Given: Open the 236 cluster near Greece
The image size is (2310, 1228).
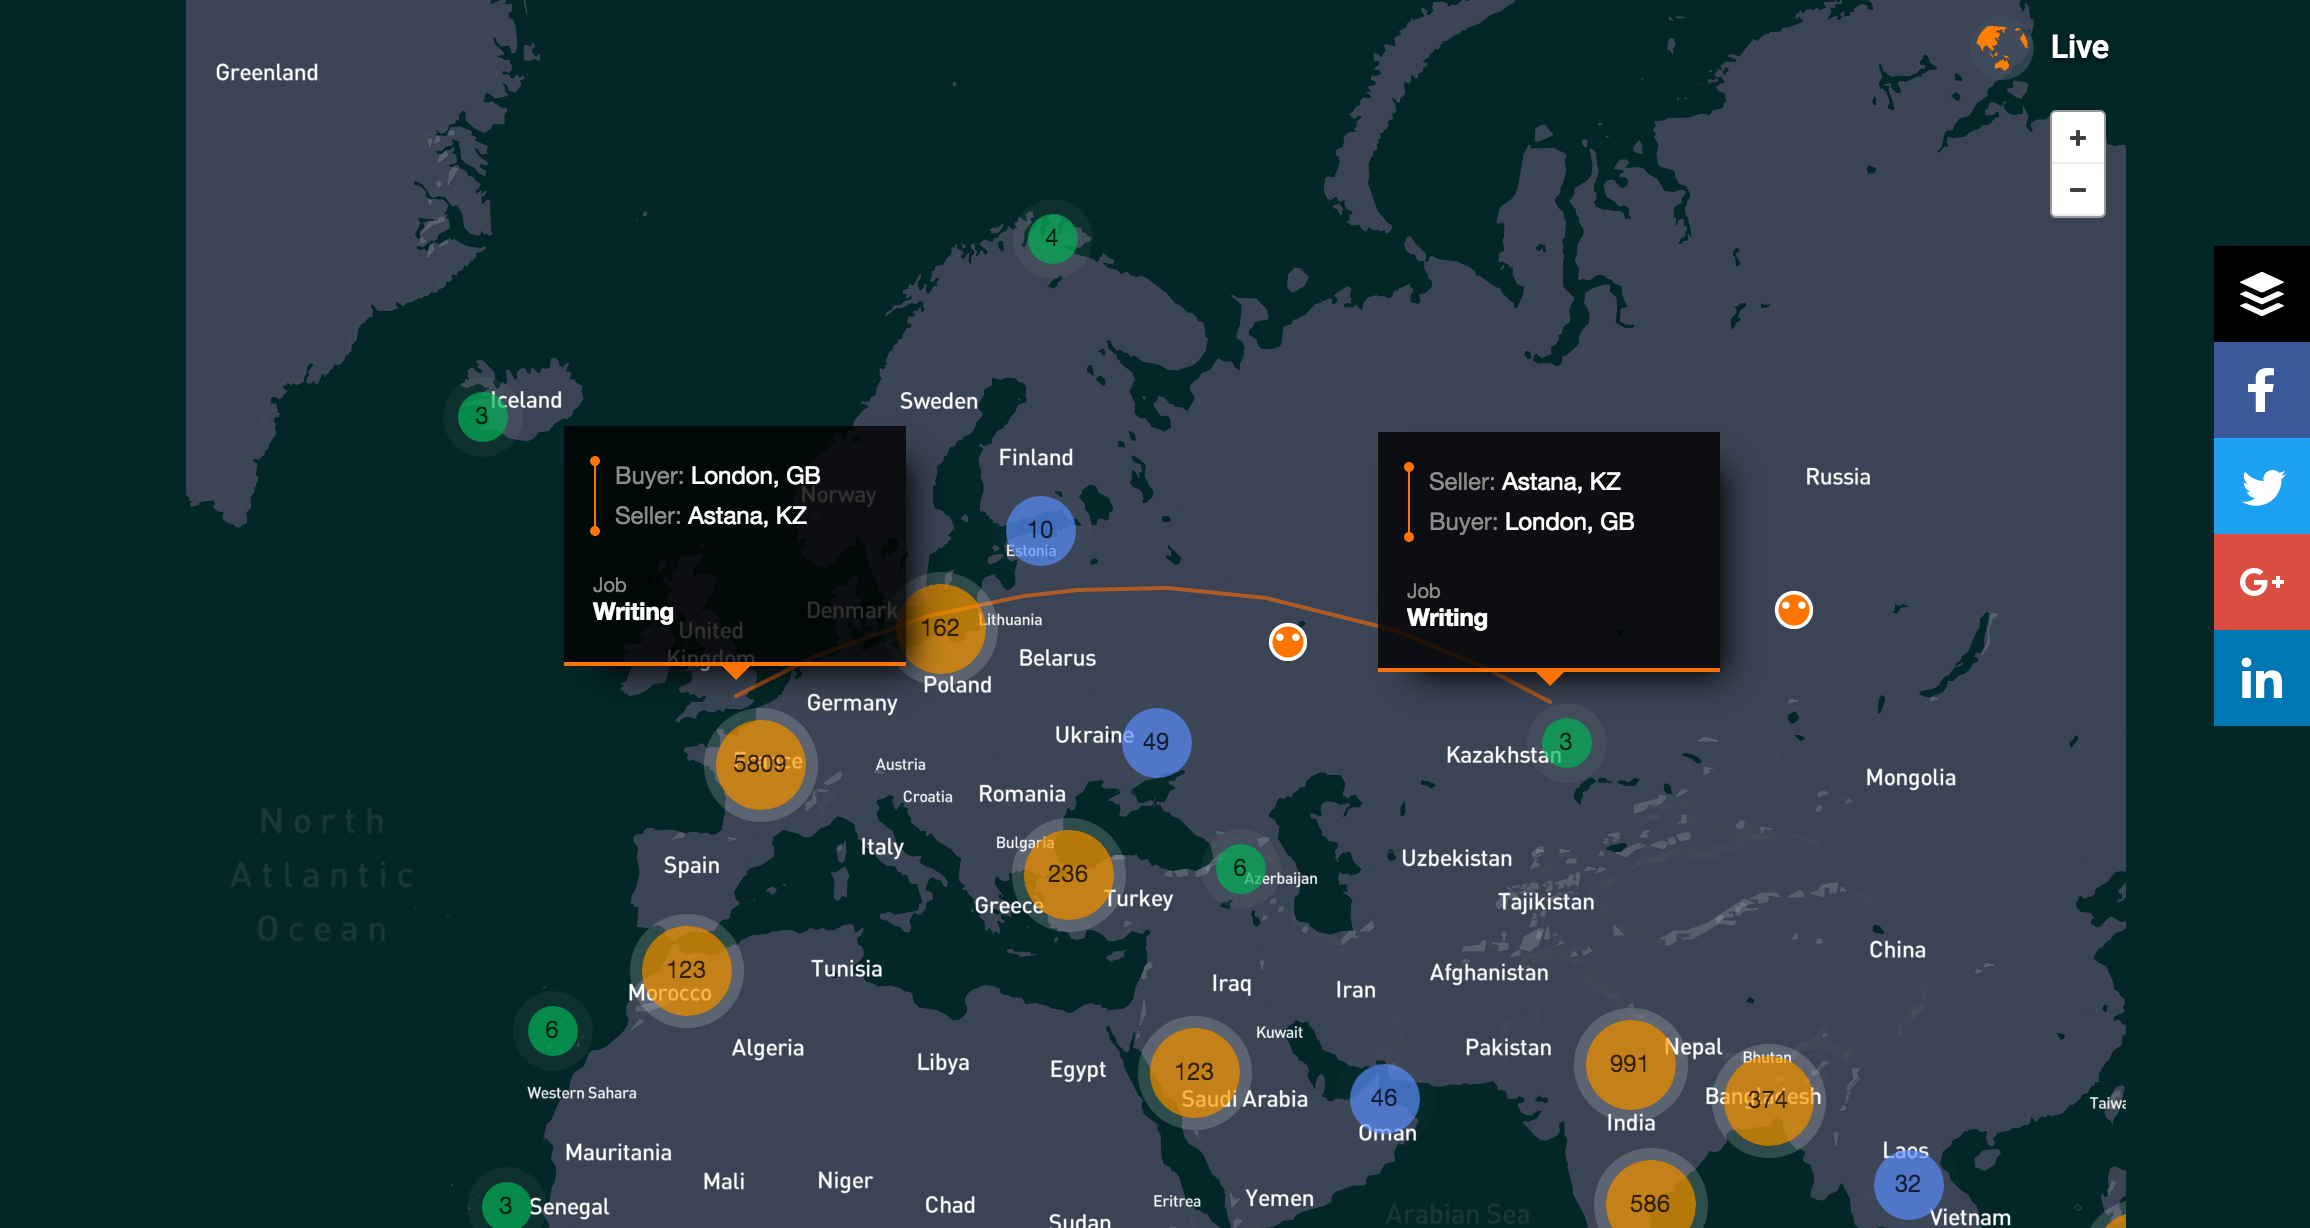Looking at the screenshot, I should 1068,874.
